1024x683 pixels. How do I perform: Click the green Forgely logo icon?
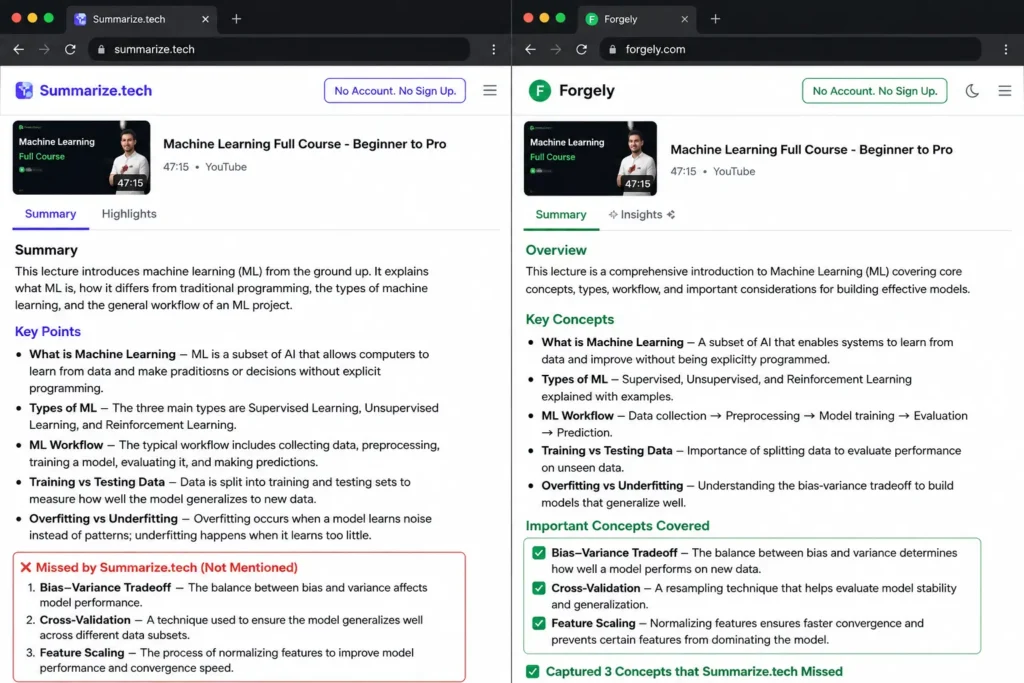(x=540, y=91)
